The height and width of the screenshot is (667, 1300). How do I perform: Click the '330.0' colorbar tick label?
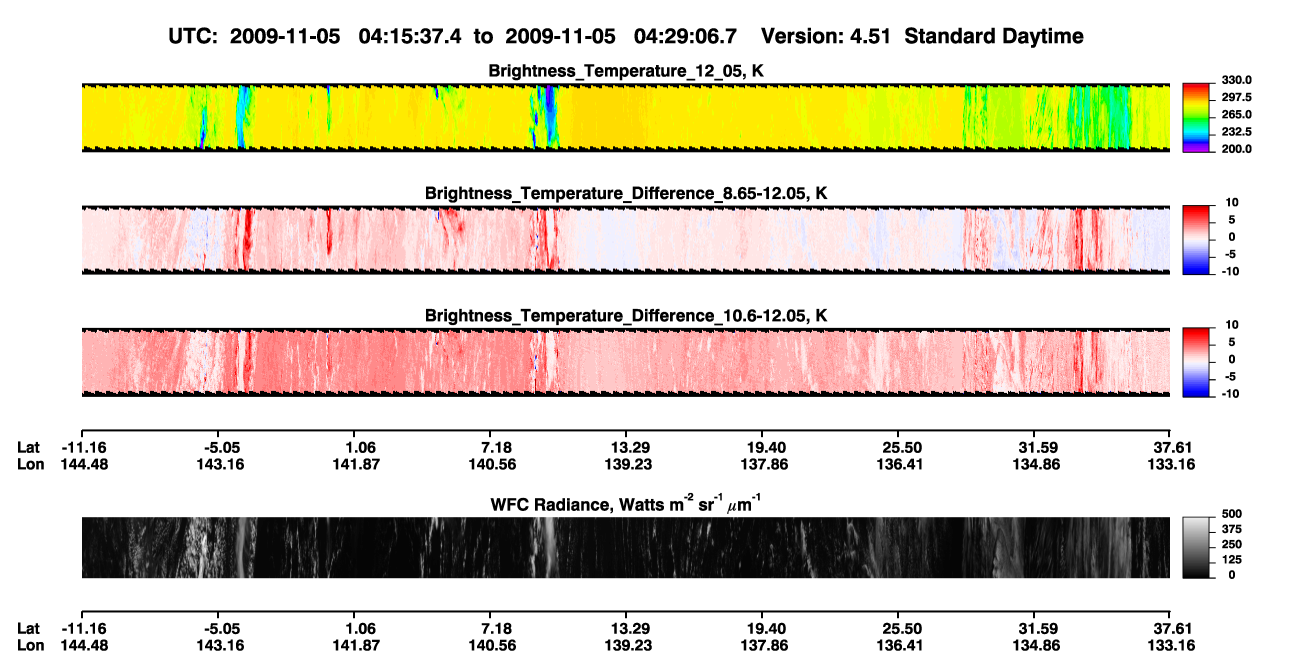(x=1236, y=80)
